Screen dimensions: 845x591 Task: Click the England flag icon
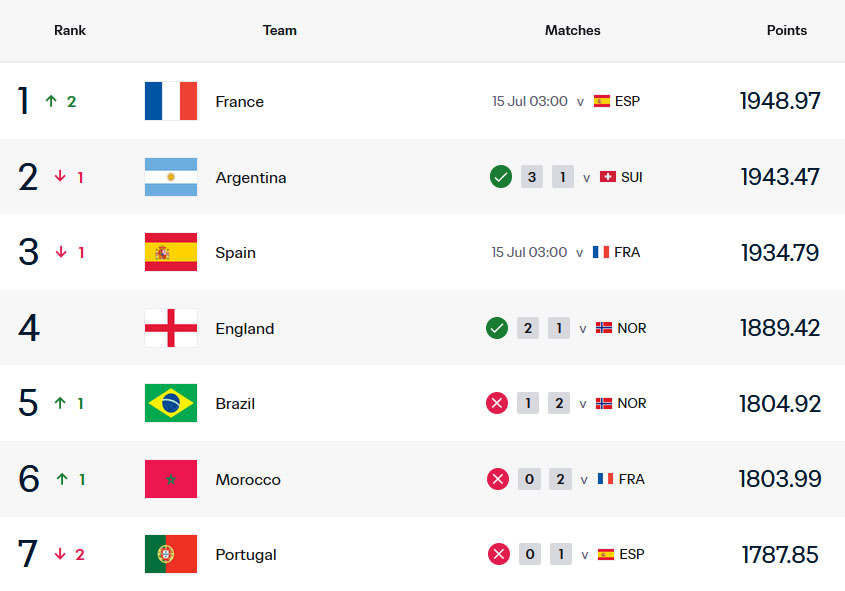click(x=171, y=328)
